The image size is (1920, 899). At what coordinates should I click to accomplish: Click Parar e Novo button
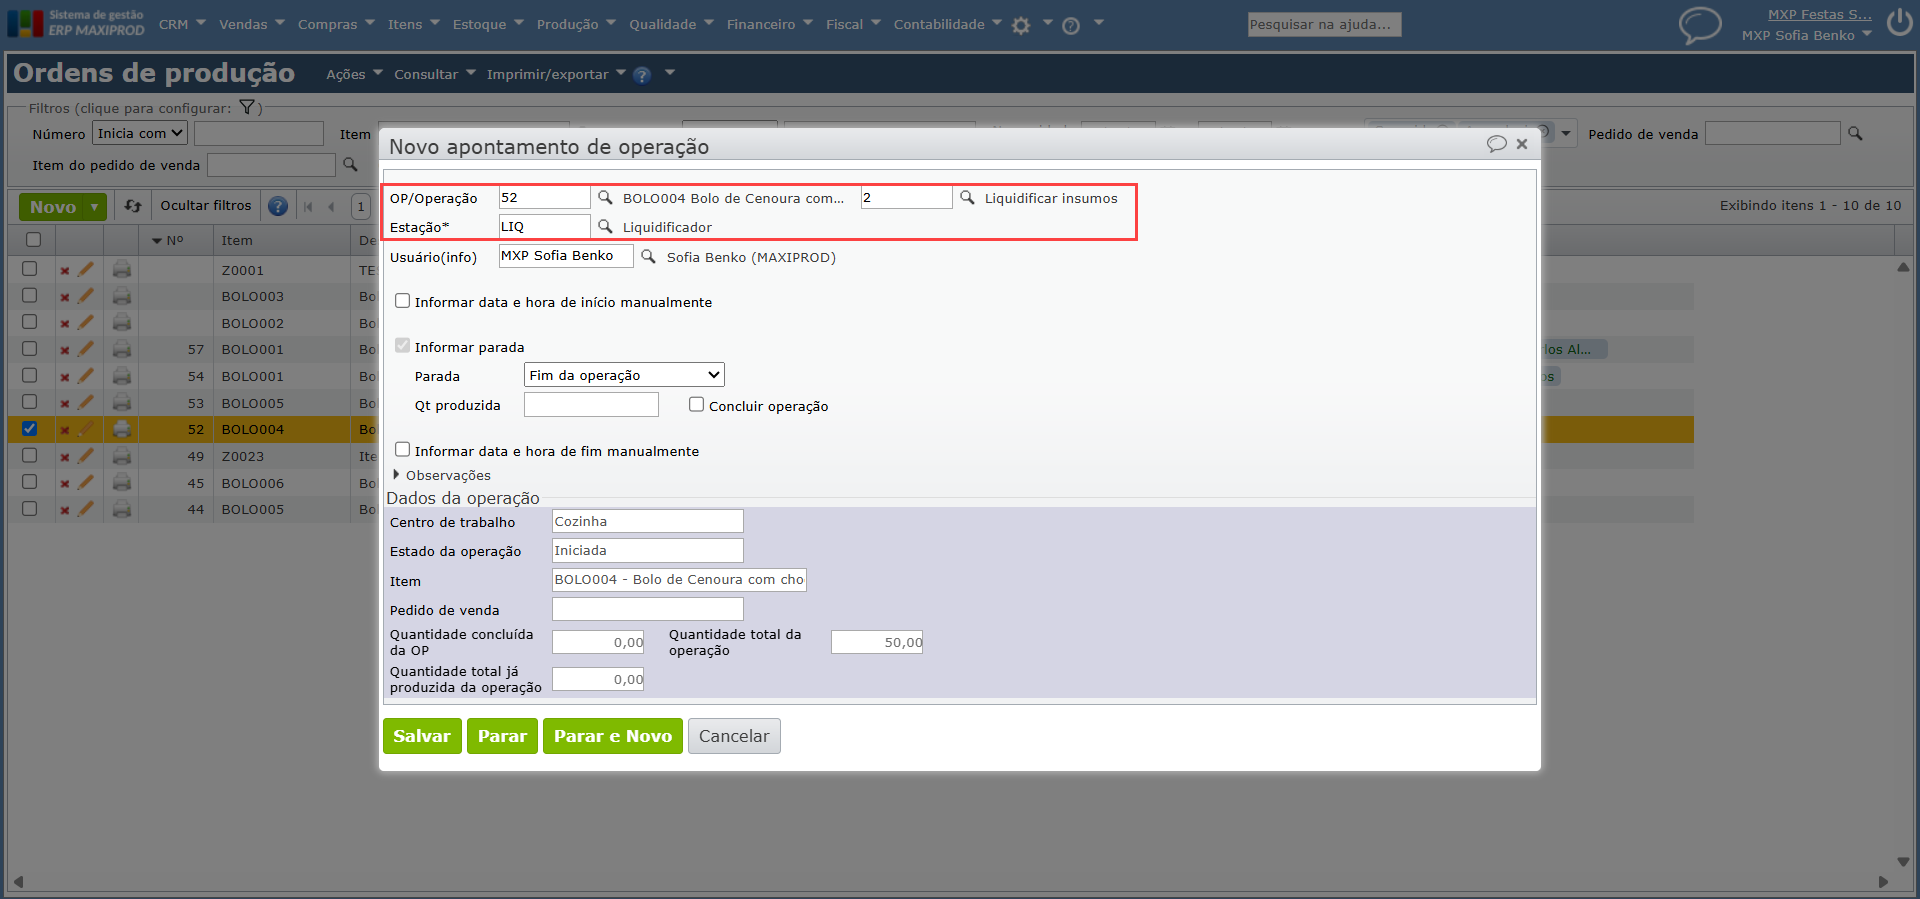[613, 736]
